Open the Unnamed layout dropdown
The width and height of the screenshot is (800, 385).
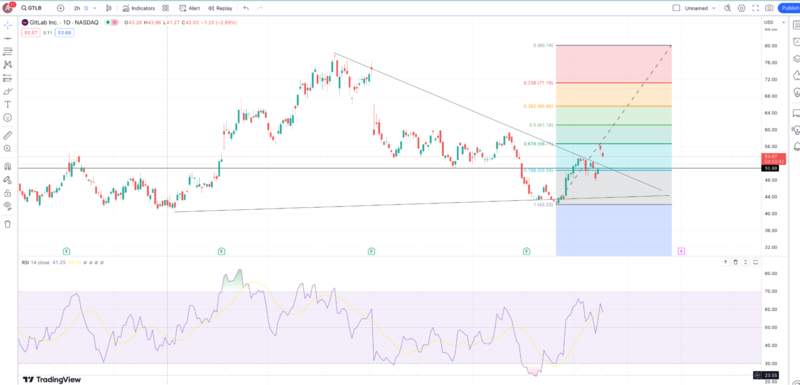[x=700, y=8]
